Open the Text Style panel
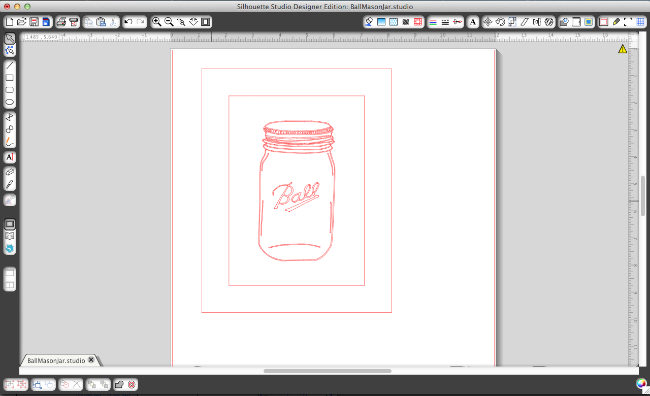The image size is (650, 396). click(x=473, y=22)
